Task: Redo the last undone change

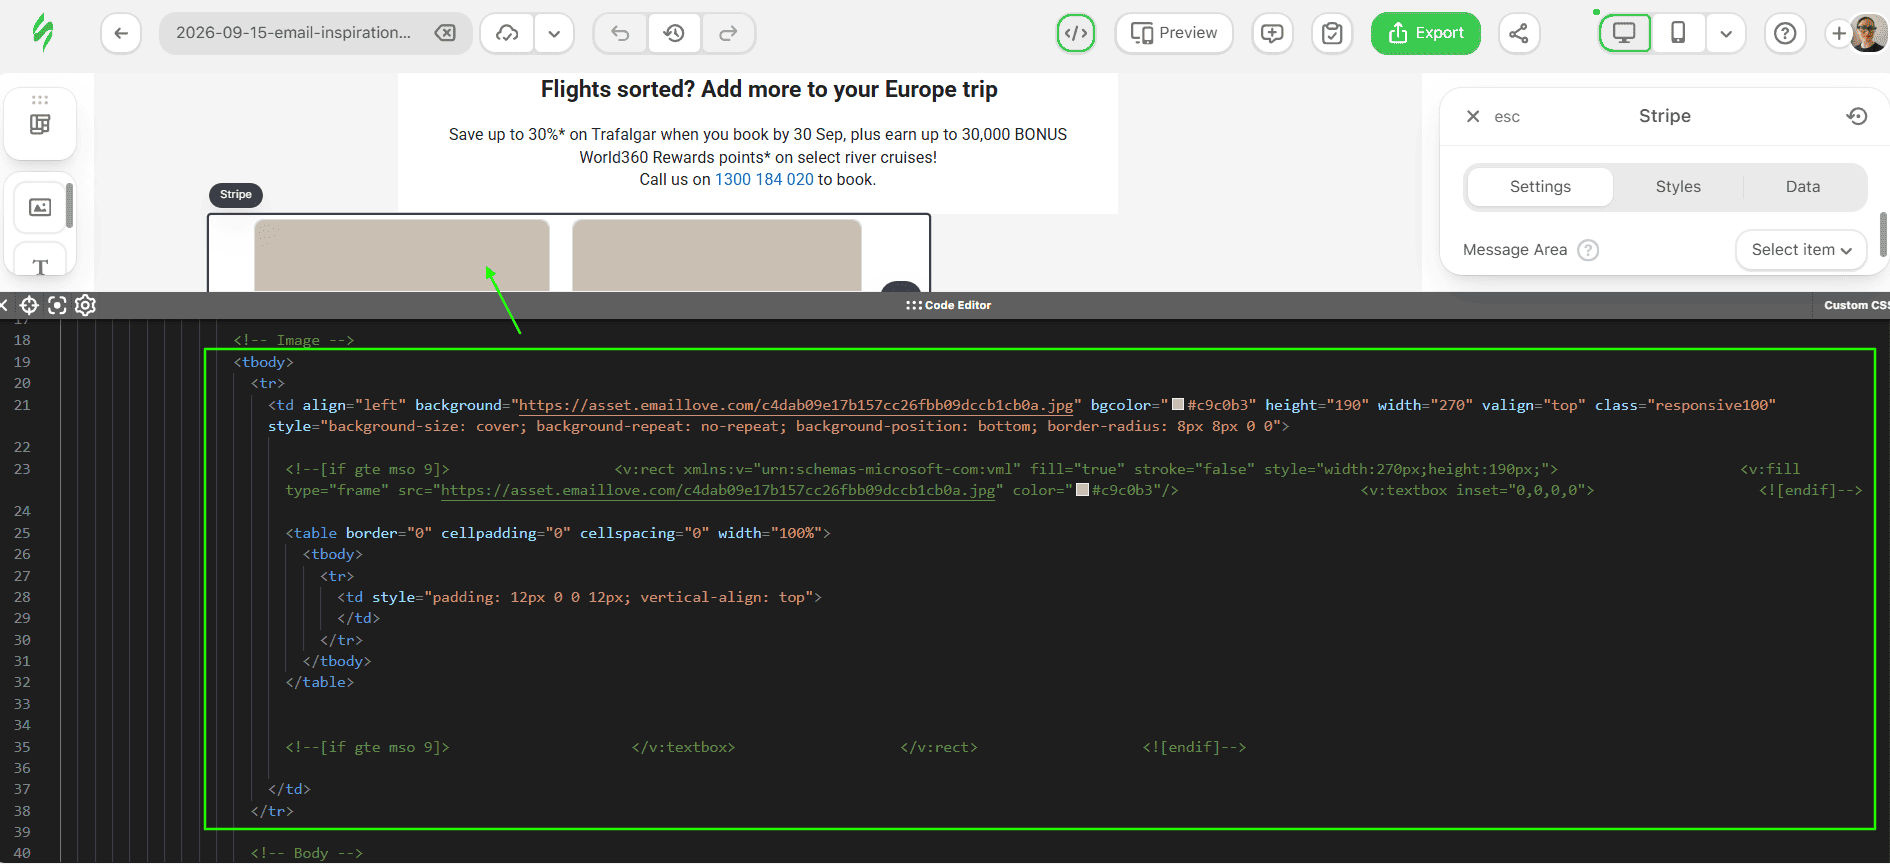Action: 728,33
